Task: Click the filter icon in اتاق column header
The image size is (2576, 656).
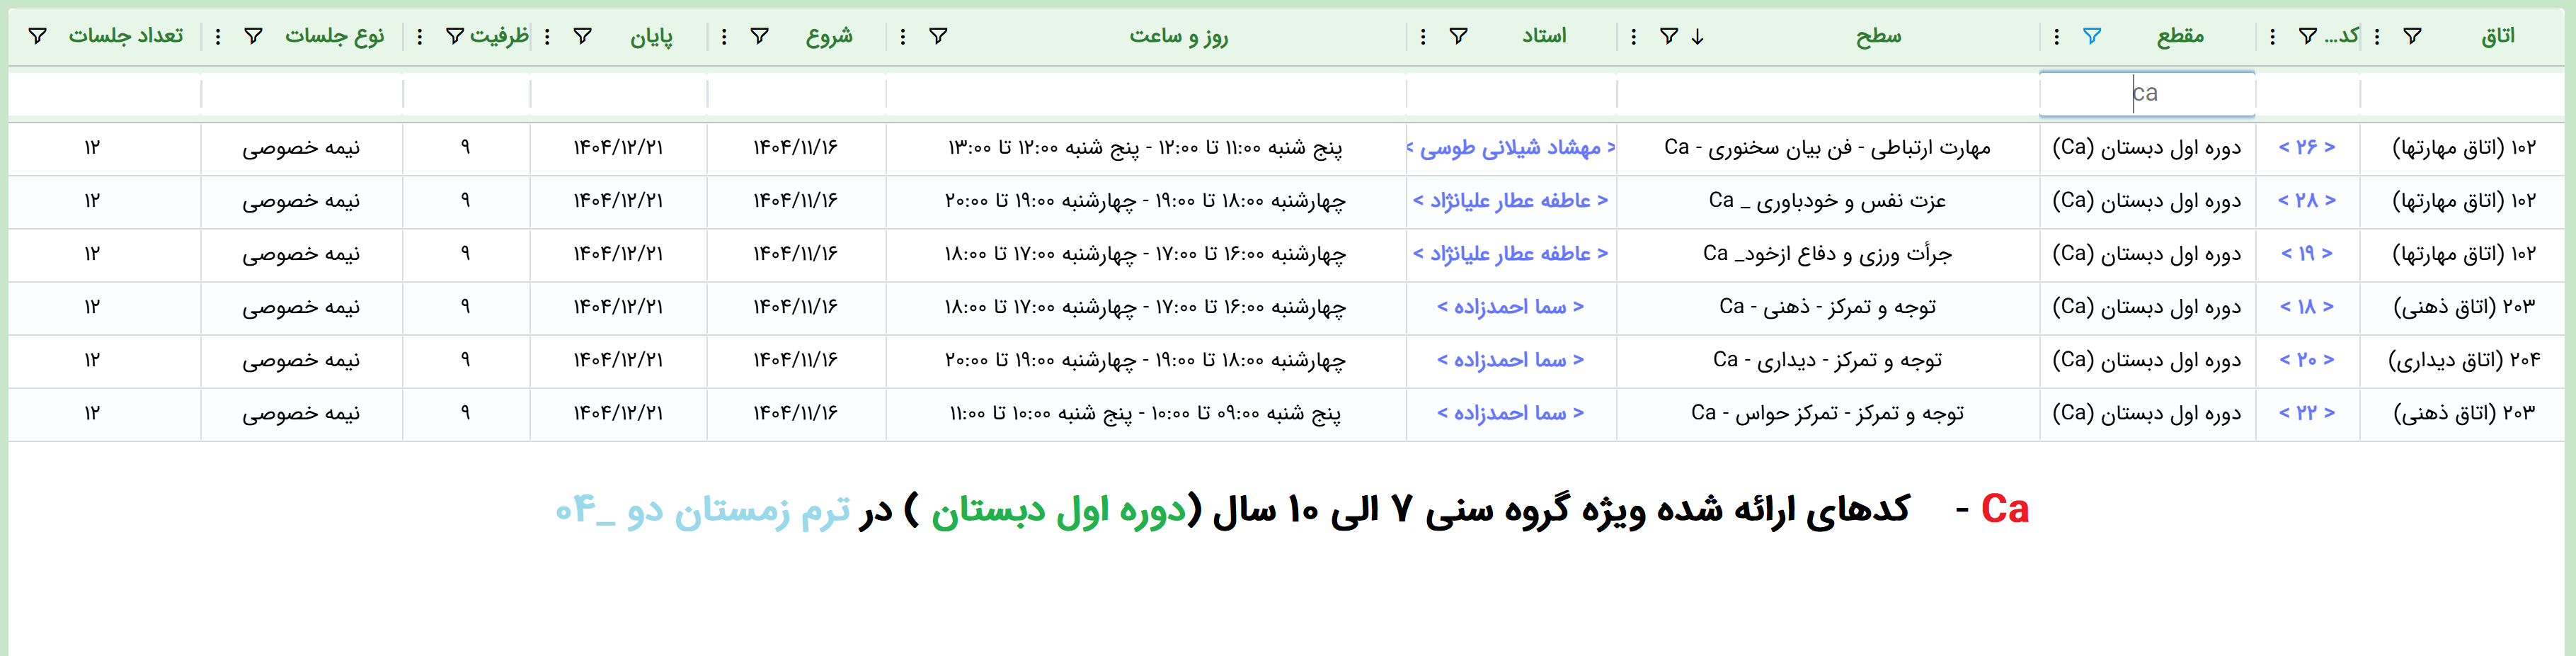Action: pos(2412,37)
